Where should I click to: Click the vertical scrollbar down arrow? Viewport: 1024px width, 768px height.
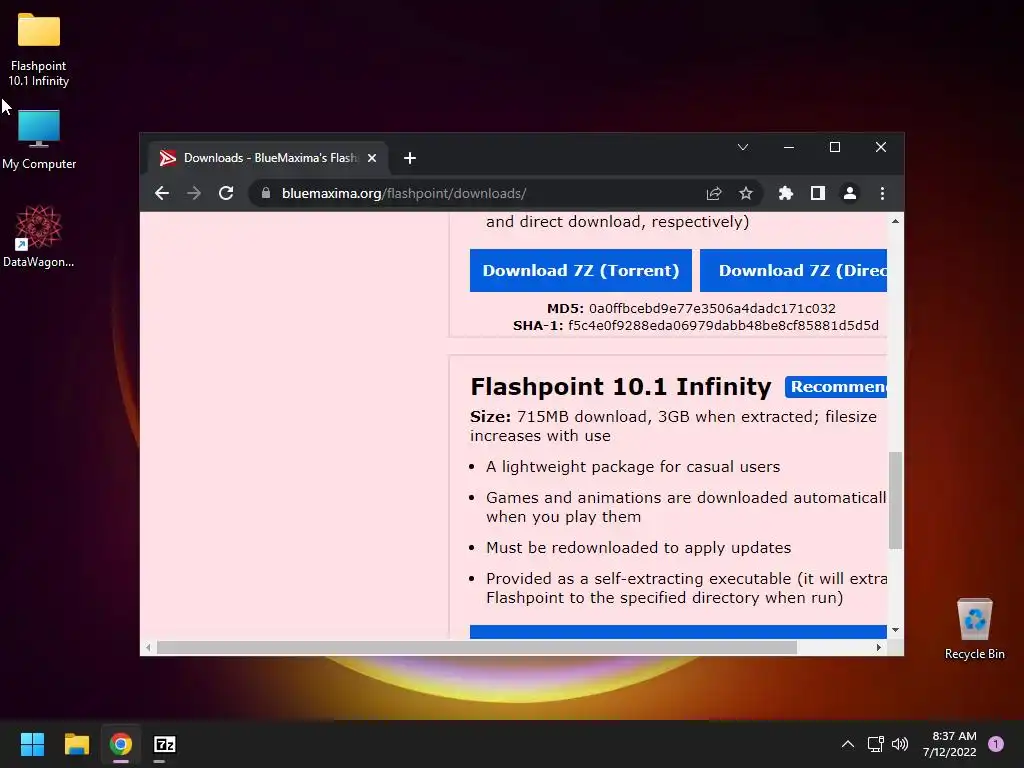[895, 630]
